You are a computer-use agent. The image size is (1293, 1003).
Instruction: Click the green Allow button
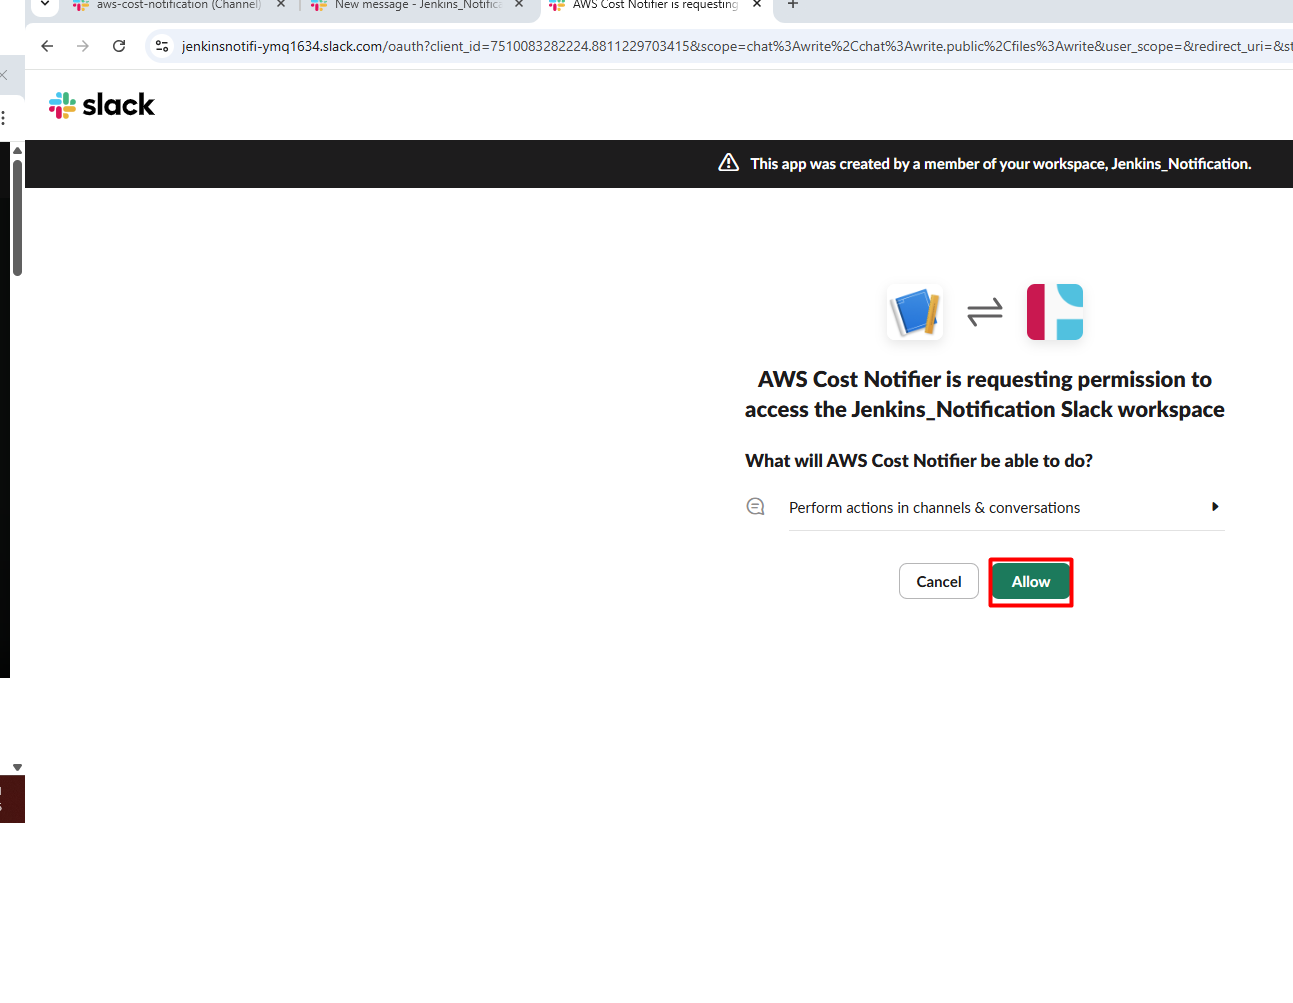tap(1031, 582)
